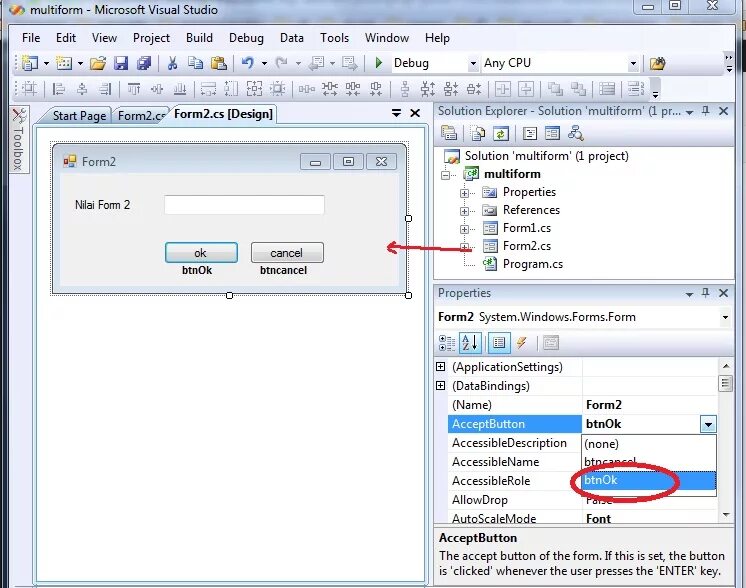Open the Toolbox side panel

[x=19, y=140]
